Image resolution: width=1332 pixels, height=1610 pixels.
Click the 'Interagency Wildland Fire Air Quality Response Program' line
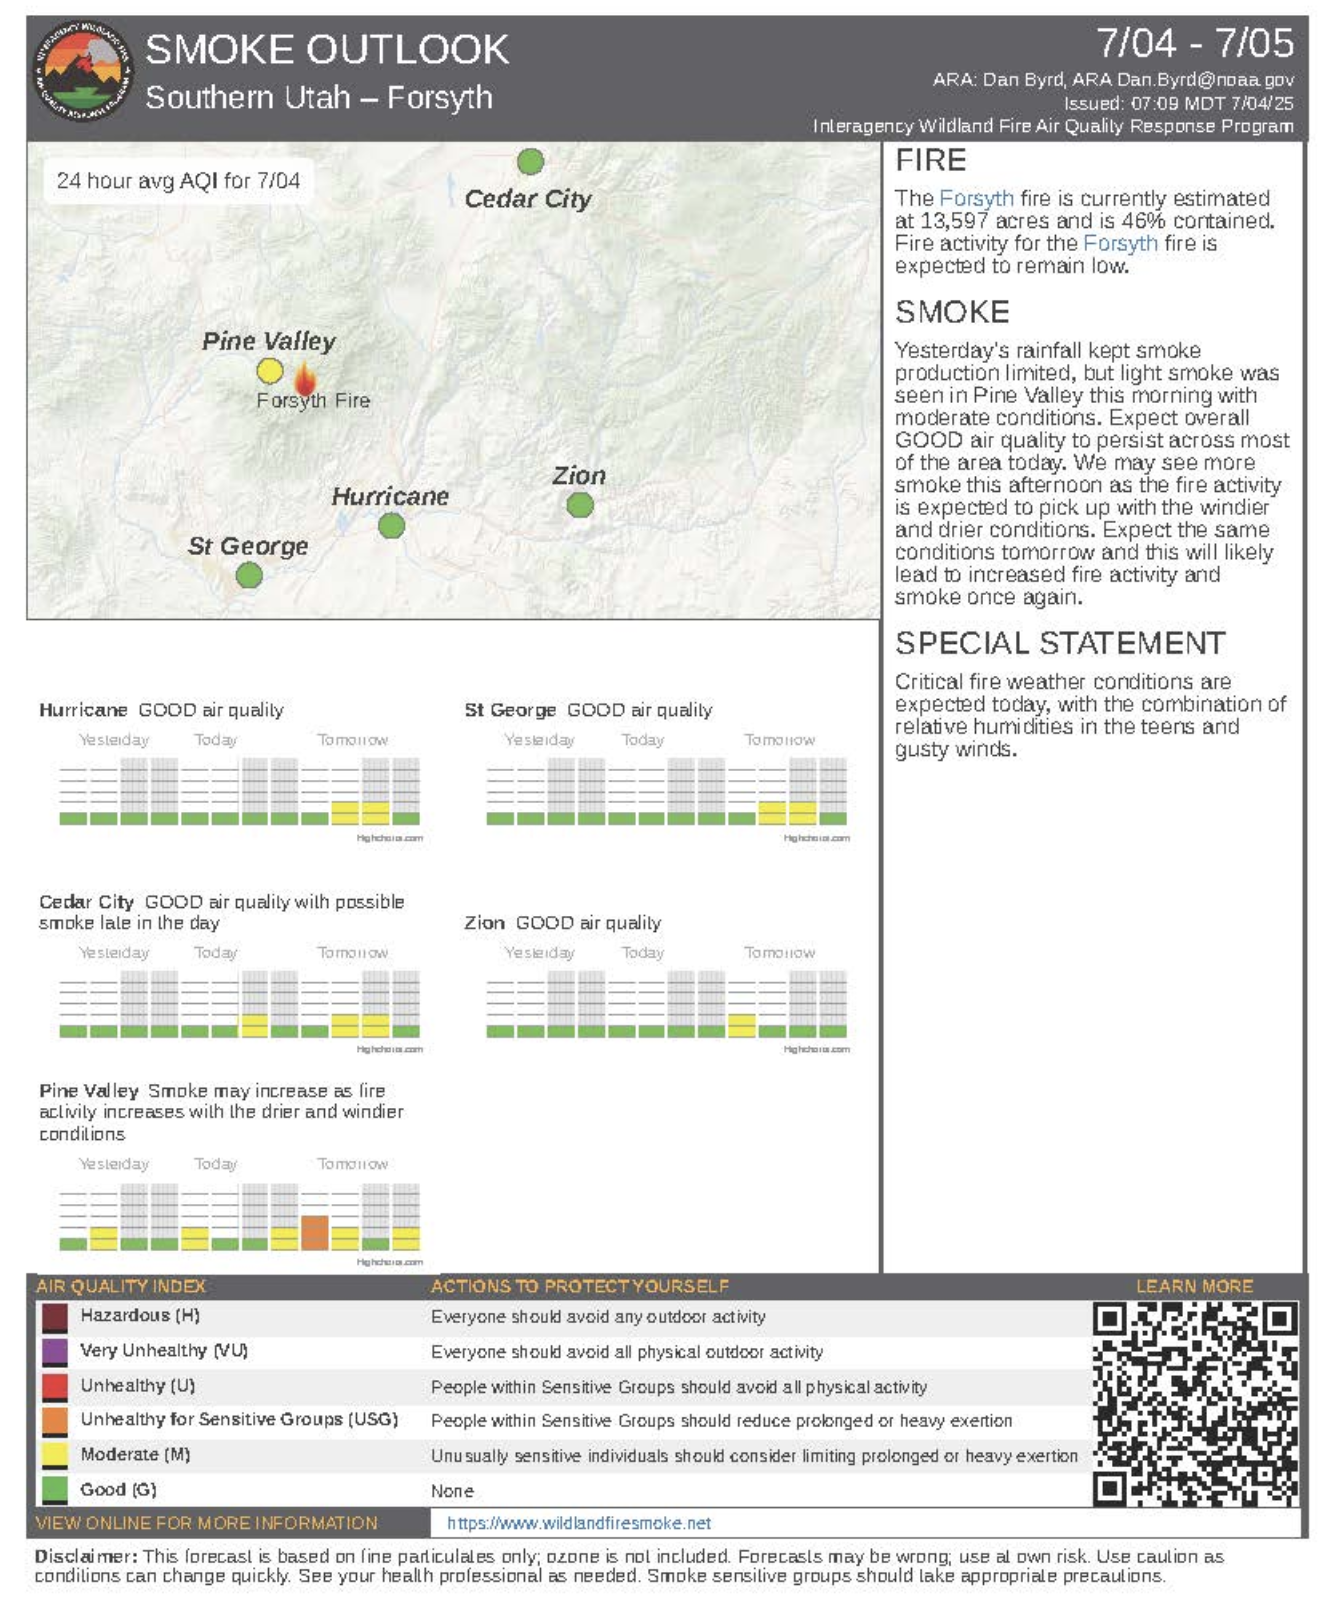1053,126
